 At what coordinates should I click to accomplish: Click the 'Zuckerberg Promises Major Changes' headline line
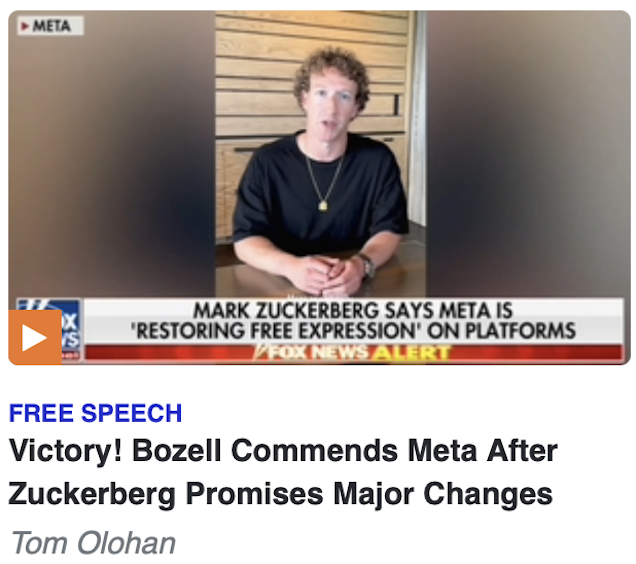280,494
